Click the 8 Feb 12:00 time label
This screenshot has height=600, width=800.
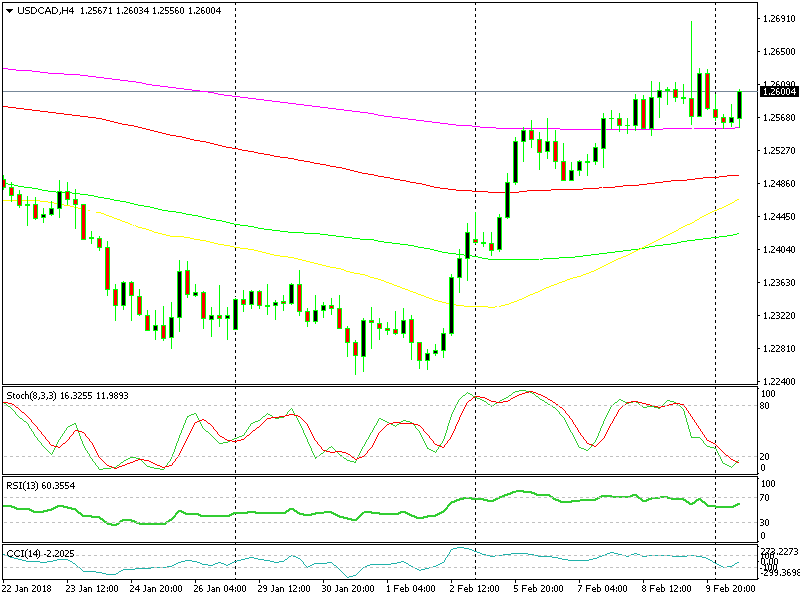click(x=666, y=588)
